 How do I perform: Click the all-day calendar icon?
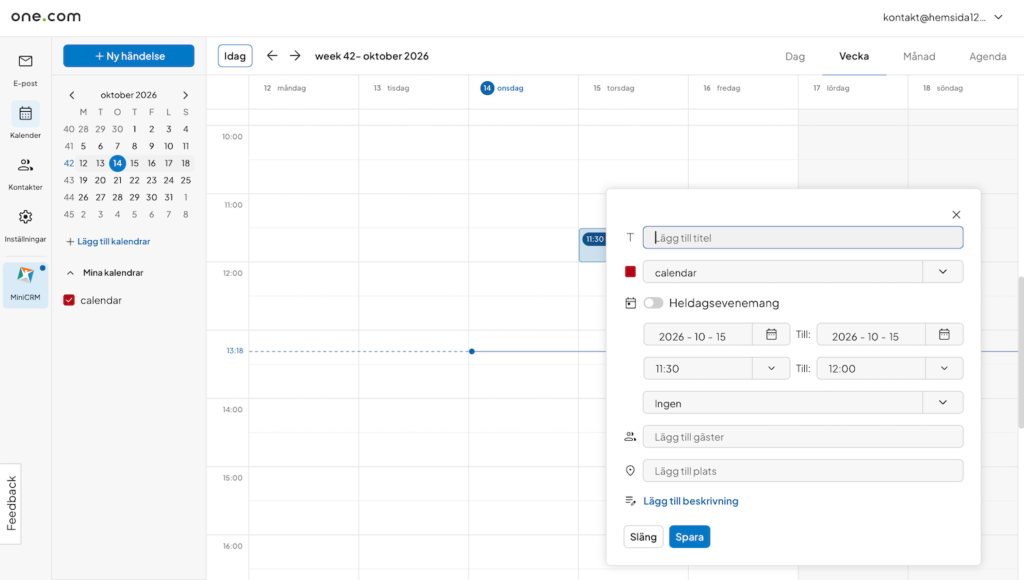(630, 303)
